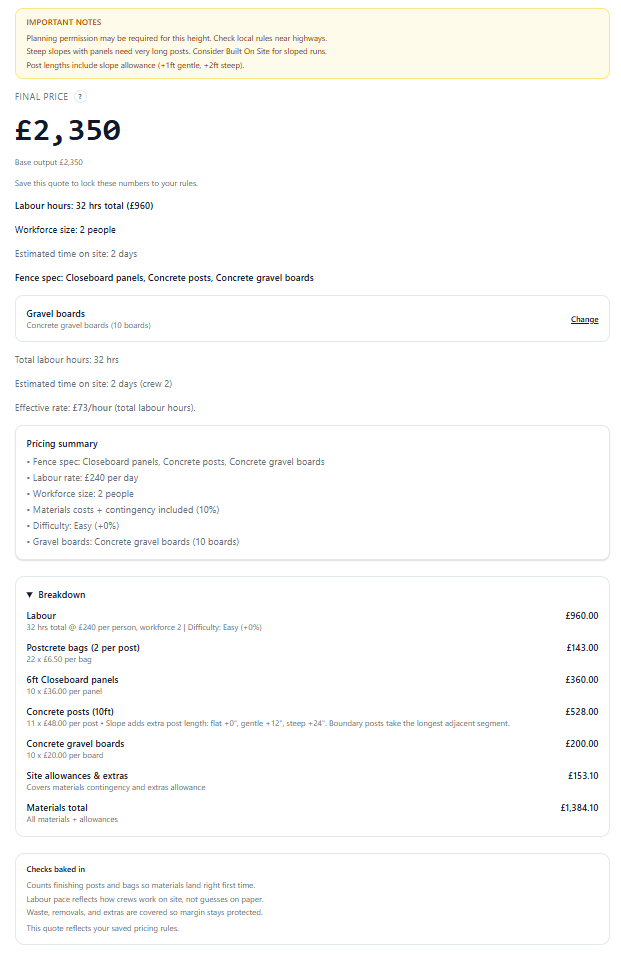Click the Postcrete bags line item
The height and width of the screenshot is (954, 621).
click(83, 648)
